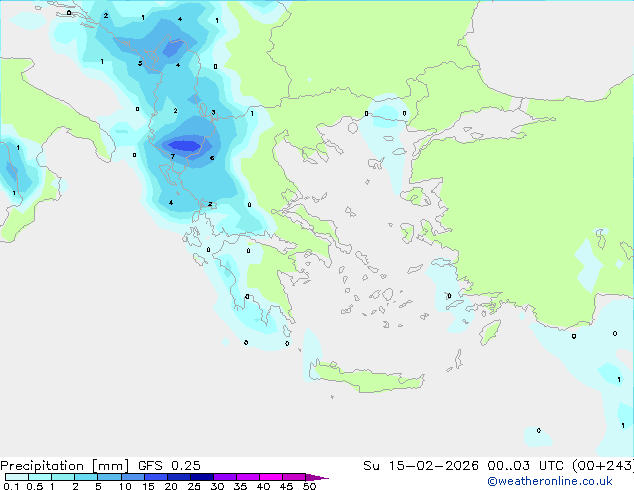Pick the 40–45 mm magenta legend swatch
634x490 pixels.
271,477
